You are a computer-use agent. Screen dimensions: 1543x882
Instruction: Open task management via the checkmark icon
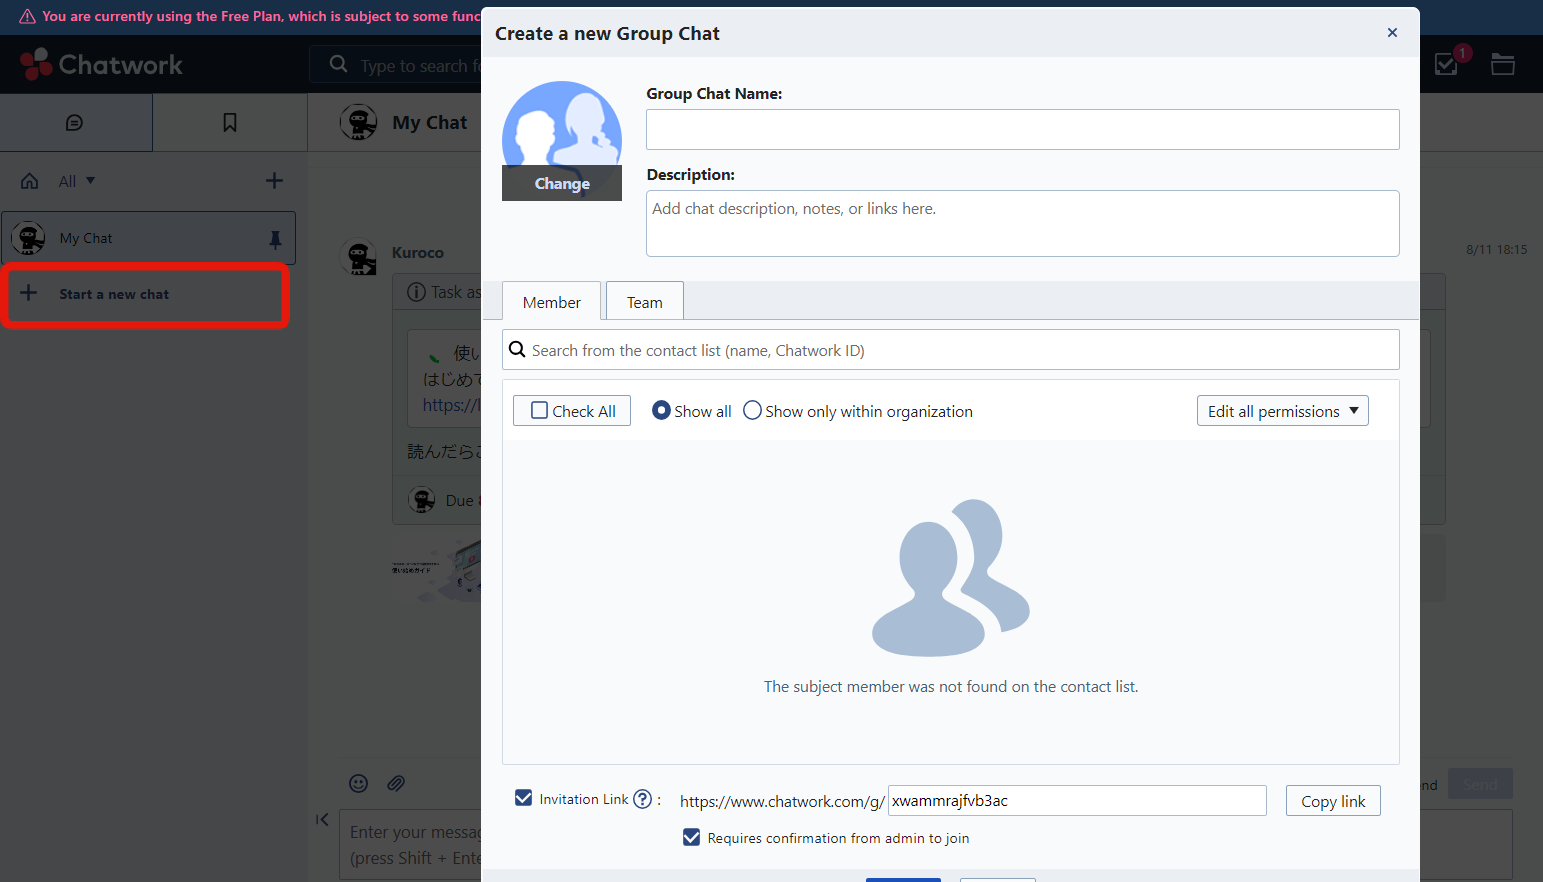tap(1445, 63)
